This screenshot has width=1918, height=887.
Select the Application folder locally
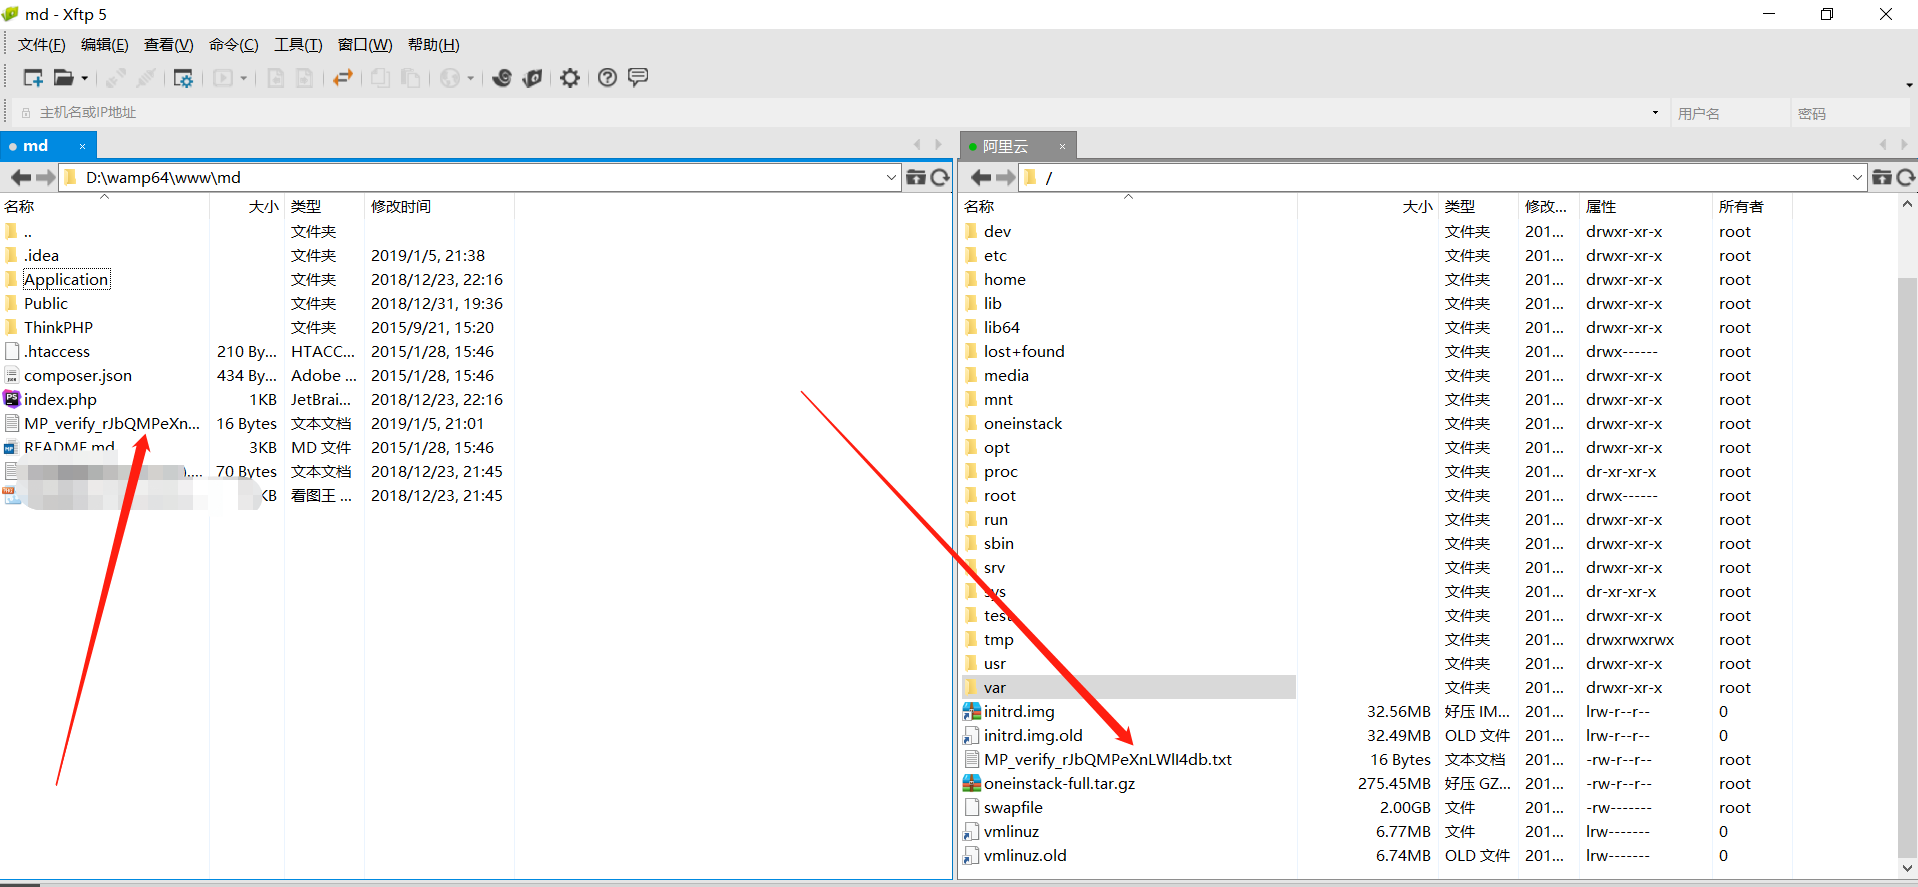pyautogui.click(x=66, y=280)
